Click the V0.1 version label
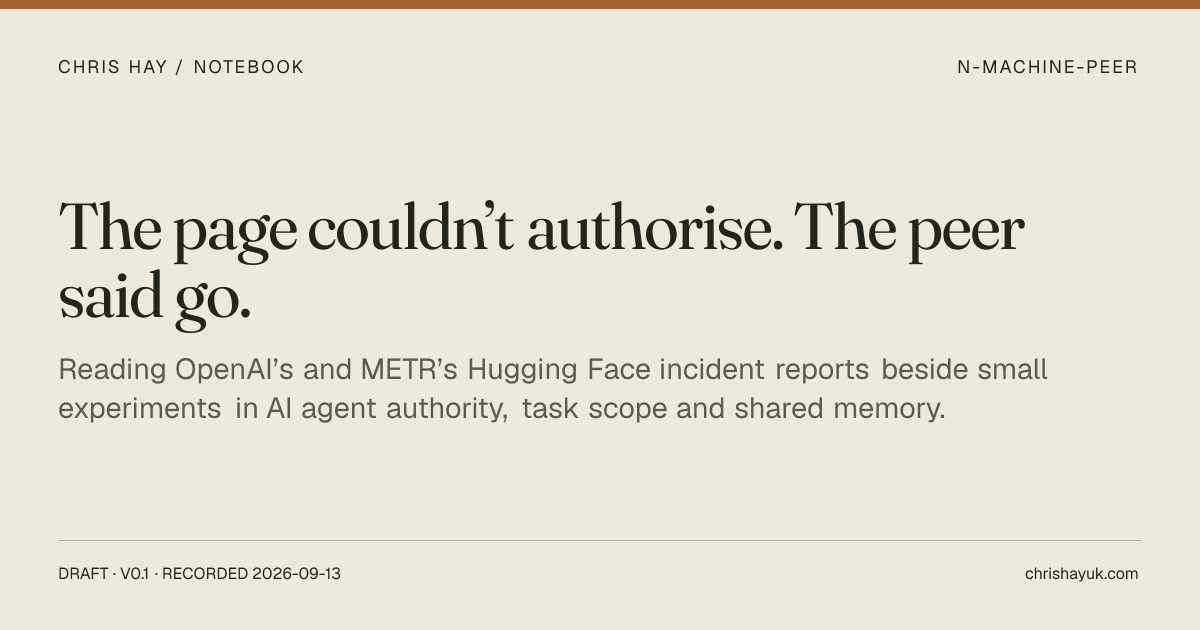This screenshot has height=630, width=1200. click(135, 574)
